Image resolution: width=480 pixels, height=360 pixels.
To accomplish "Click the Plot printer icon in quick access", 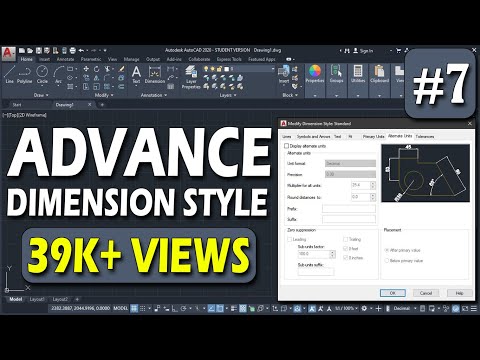I will 72,51.
